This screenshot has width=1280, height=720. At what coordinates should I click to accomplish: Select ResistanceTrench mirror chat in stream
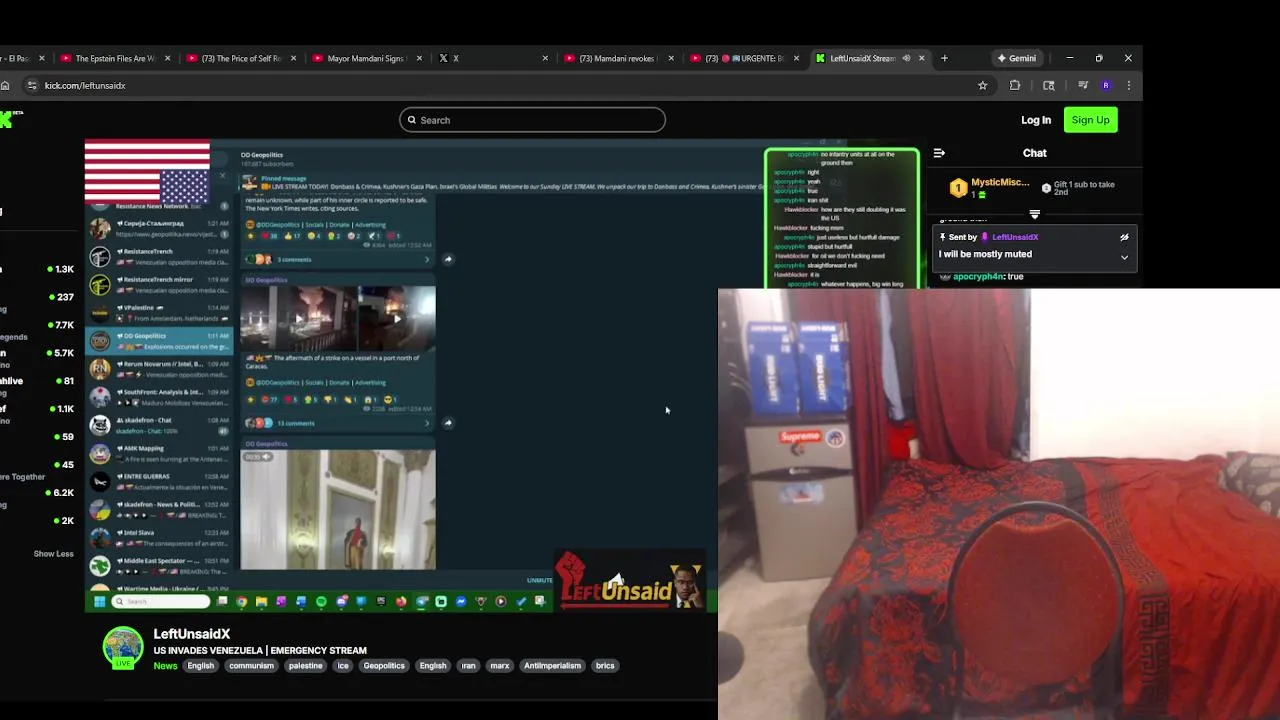point(160,285)
